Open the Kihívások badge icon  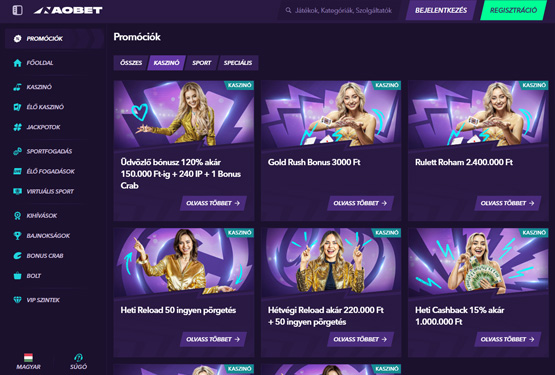click(17, 216)
